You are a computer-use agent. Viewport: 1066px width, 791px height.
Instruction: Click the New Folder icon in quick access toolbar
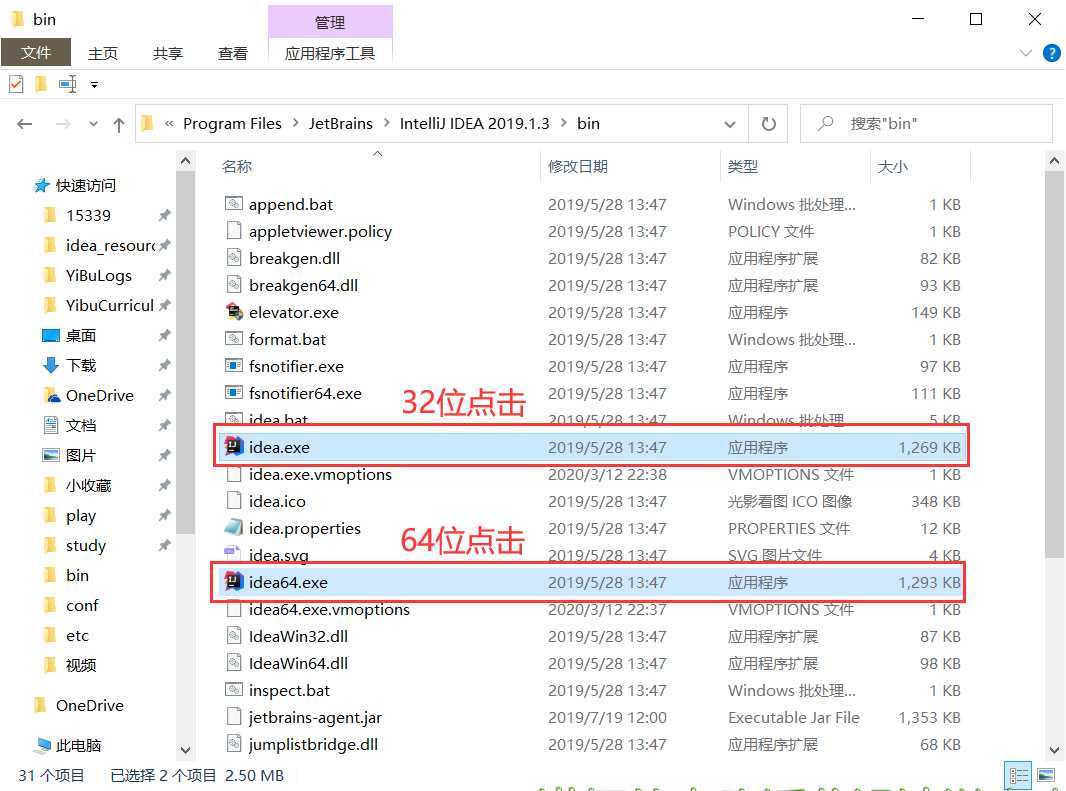41,84
